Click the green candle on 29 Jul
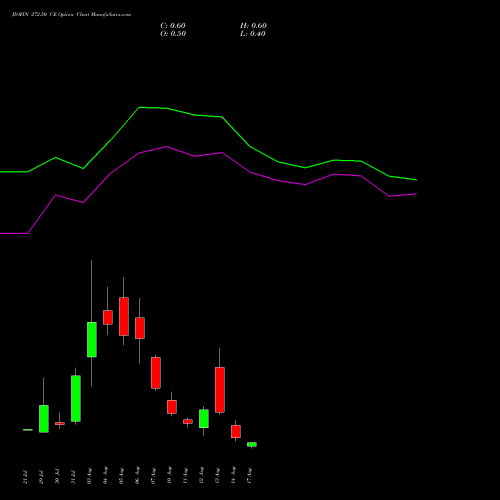 pyautogui.click(x=44, y=419)
